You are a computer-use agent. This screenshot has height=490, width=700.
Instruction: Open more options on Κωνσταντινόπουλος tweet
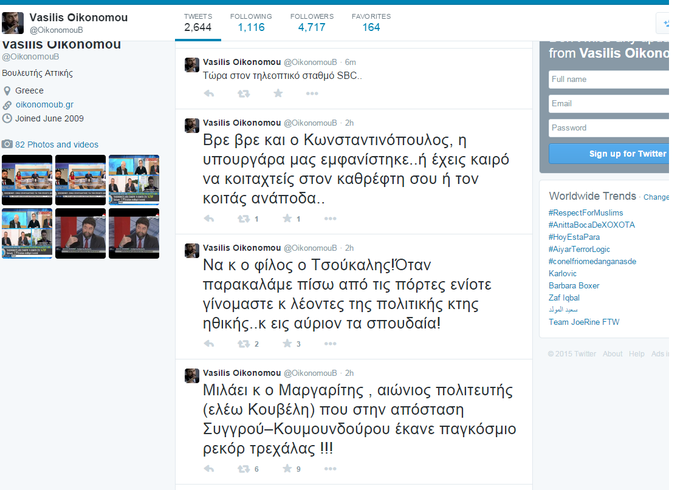(x=330, y=219)
